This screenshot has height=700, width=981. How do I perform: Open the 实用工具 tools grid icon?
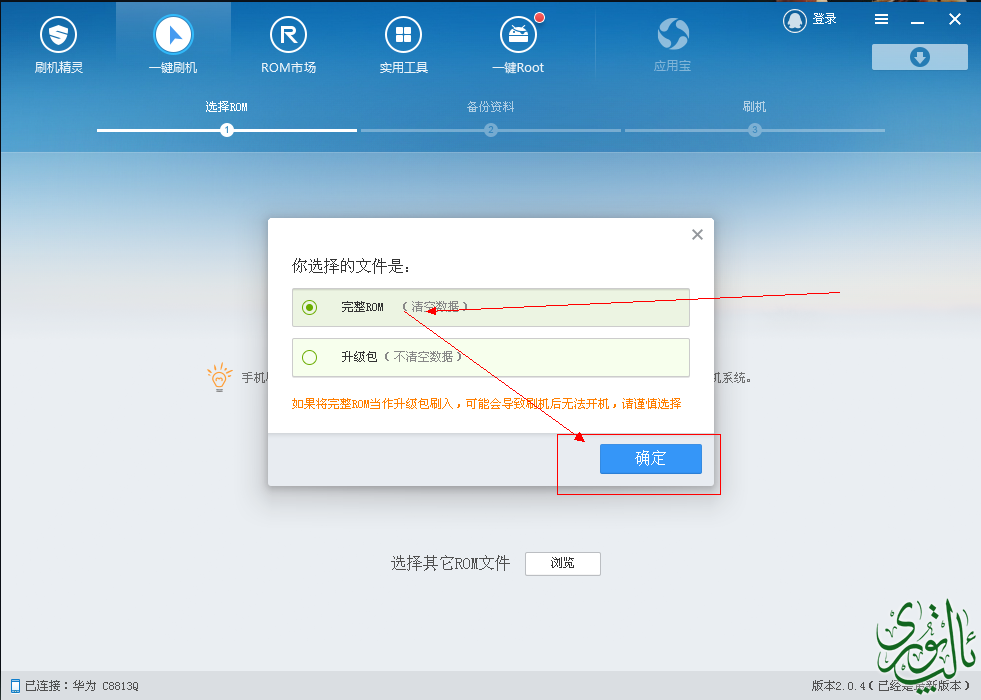point(403,36)
